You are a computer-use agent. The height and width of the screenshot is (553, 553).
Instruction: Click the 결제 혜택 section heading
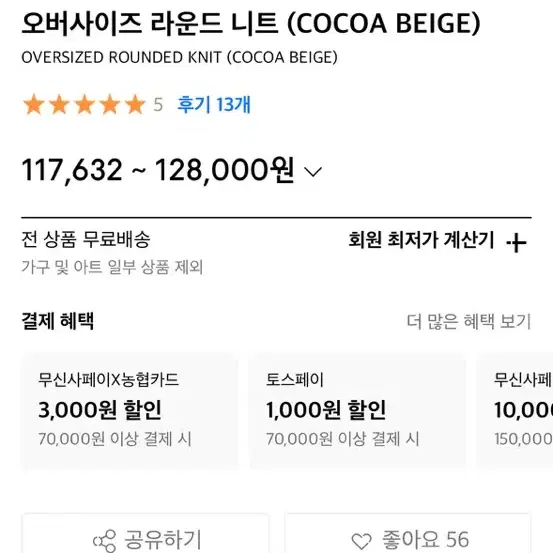point(58,321)
